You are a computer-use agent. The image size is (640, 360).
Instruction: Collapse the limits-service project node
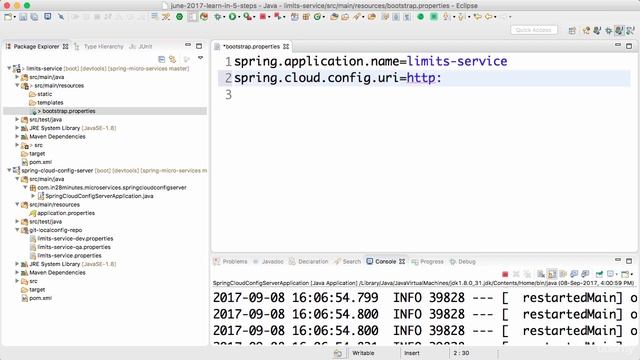click(x=9, y=69)
